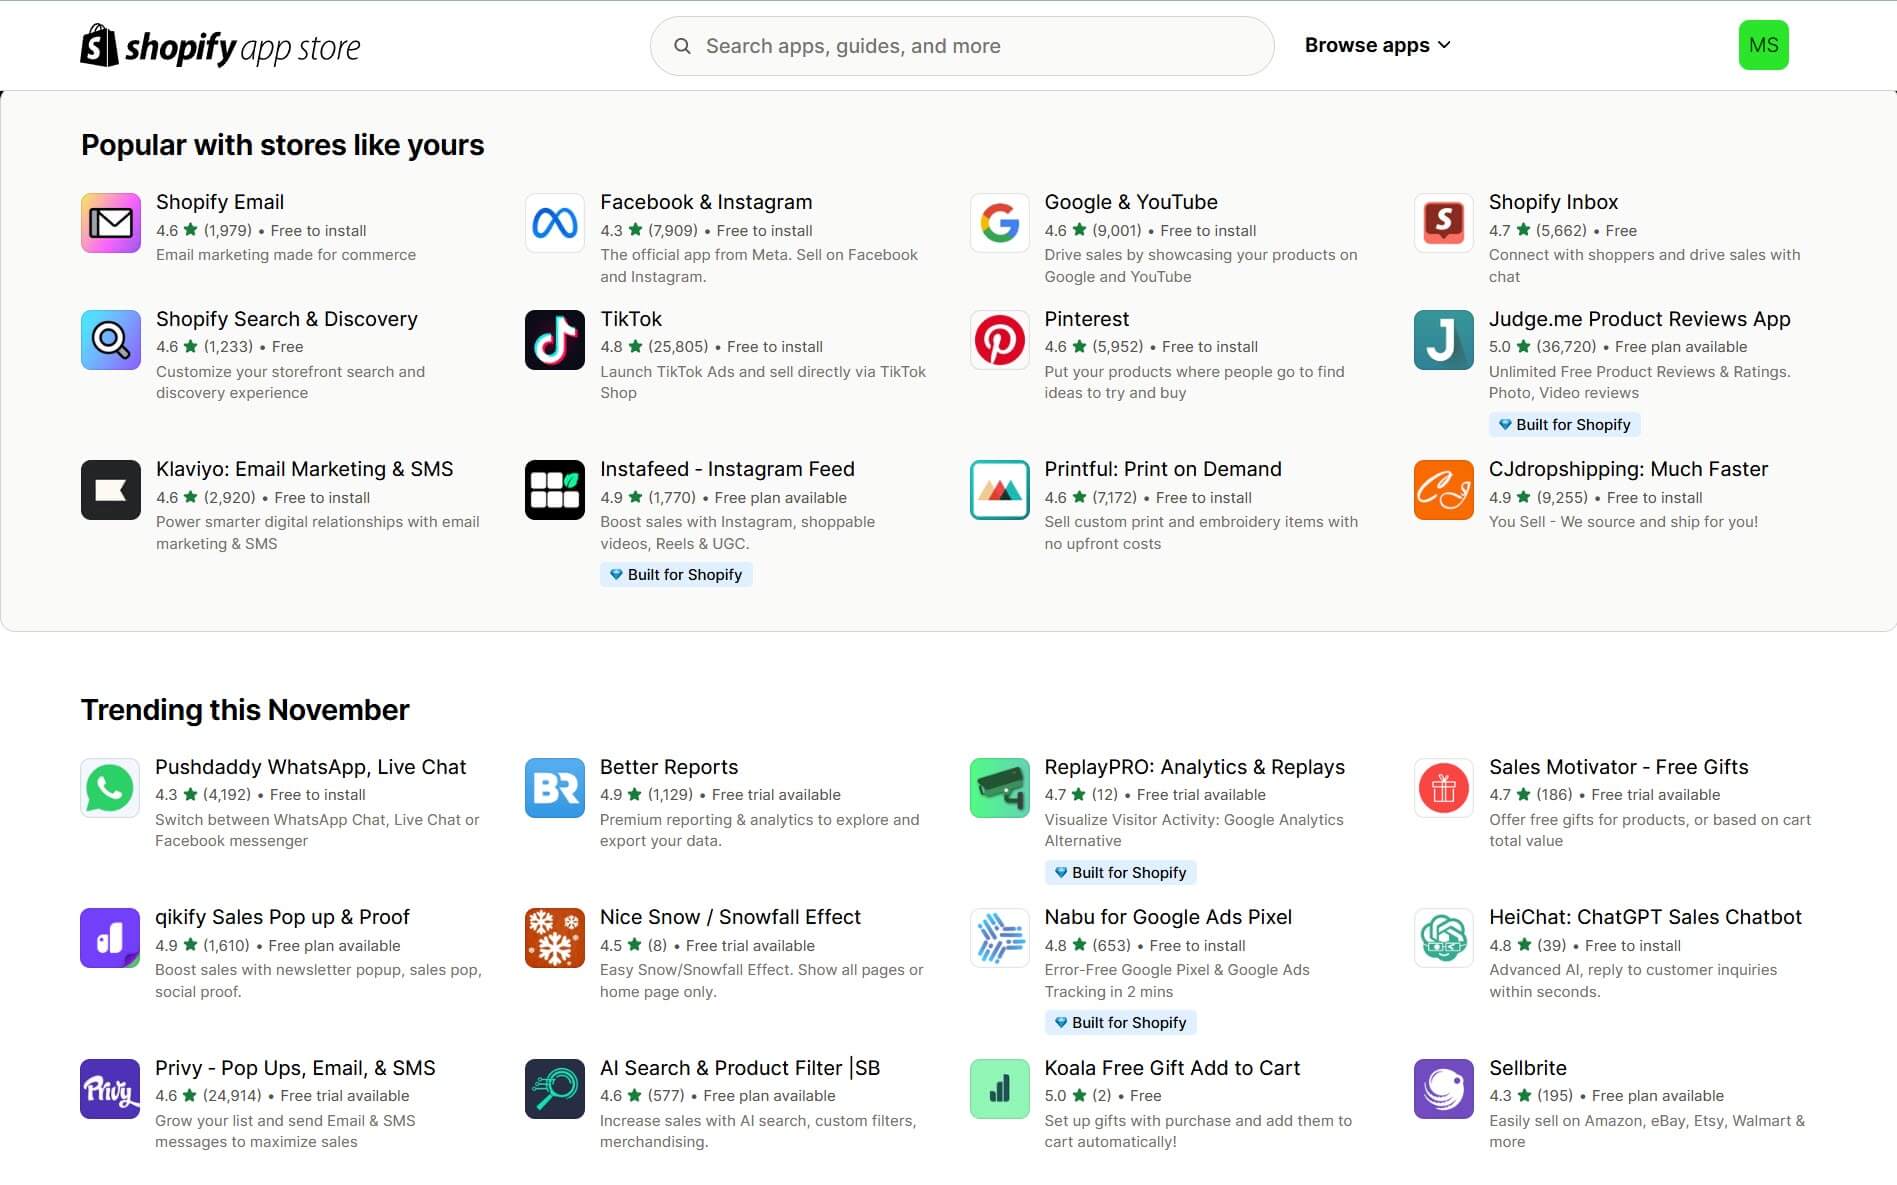Viewport: 1897px width, 1185px height.
Task: Click 'Email marketing made for commerce' description
Action: [286, 255]
